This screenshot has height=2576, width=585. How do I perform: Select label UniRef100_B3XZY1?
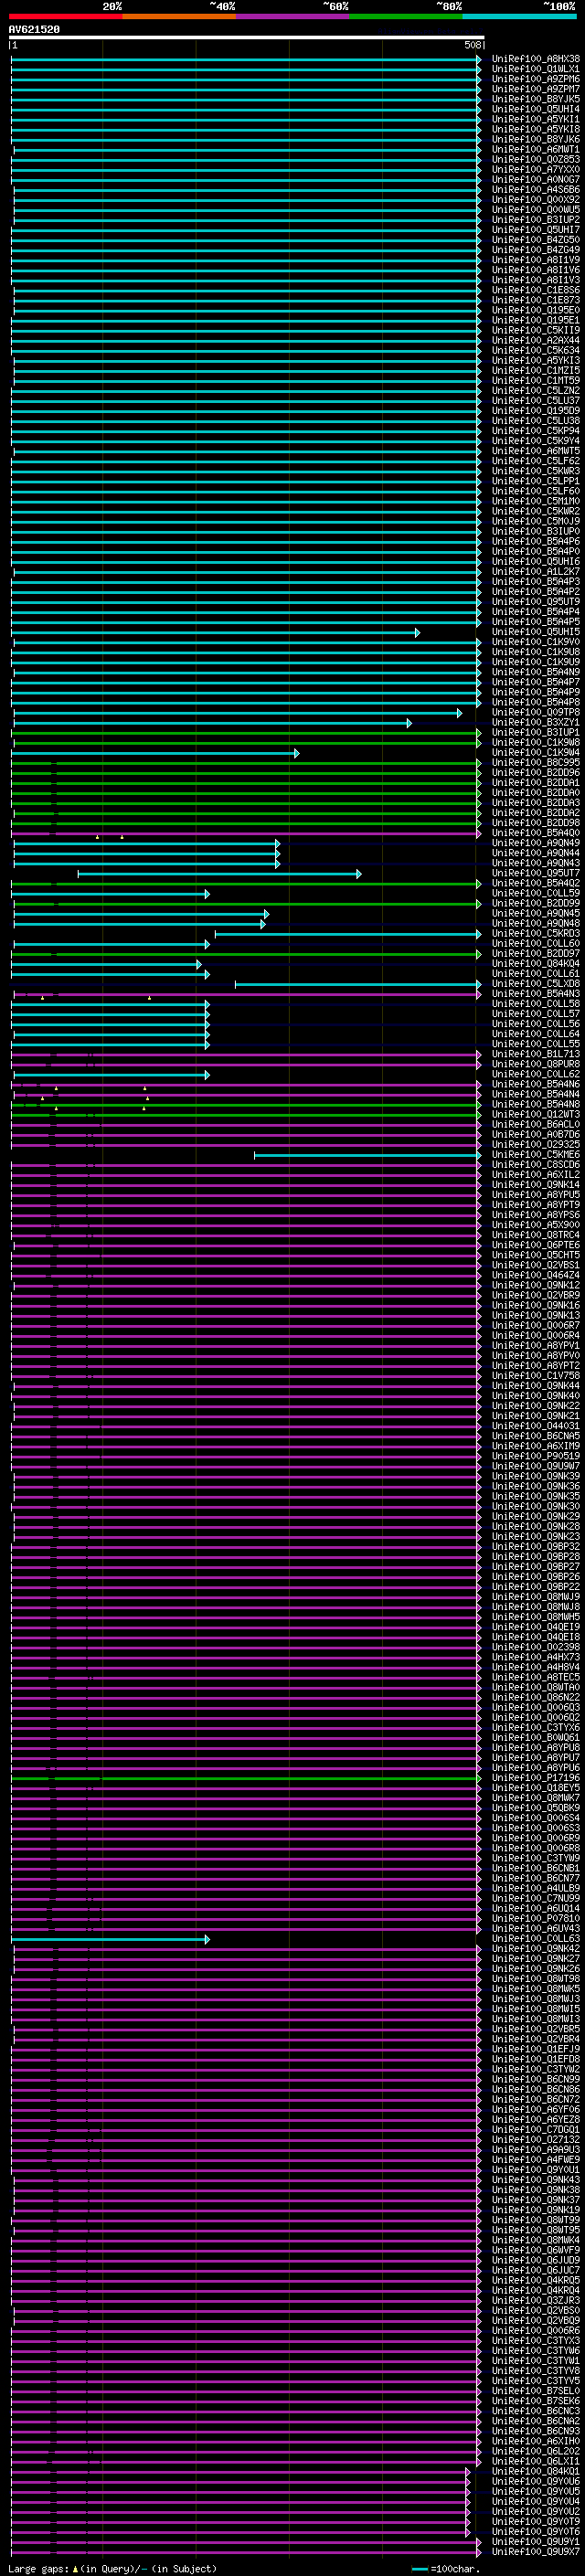click(x=535, y=723)
